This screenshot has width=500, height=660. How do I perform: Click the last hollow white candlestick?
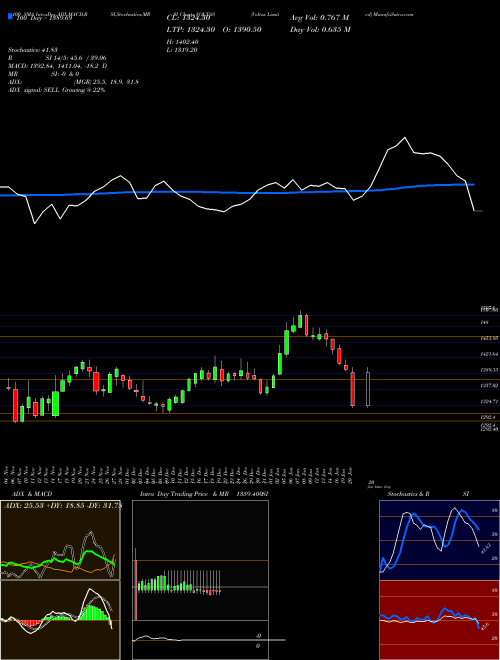[368, 388]
